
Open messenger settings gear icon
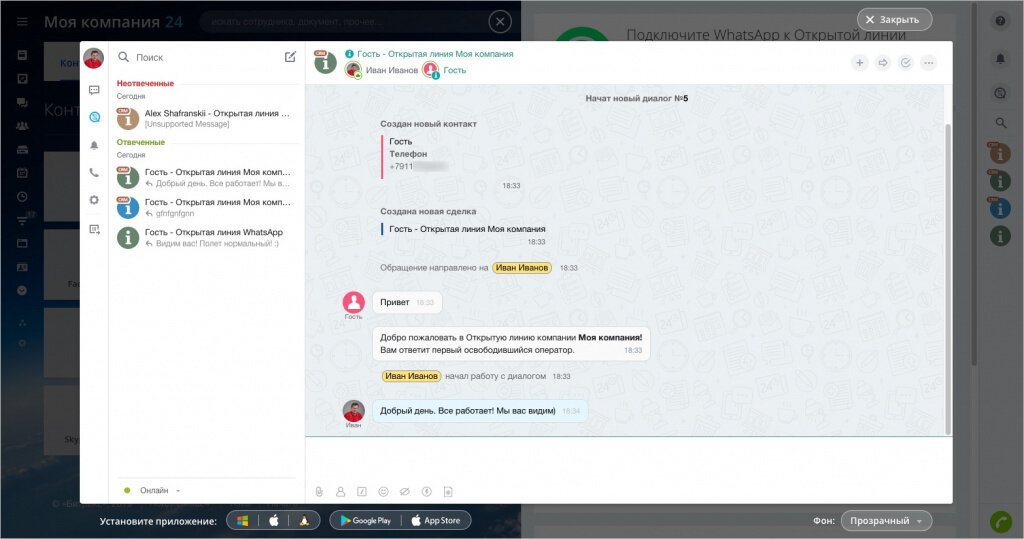(94, 200)
